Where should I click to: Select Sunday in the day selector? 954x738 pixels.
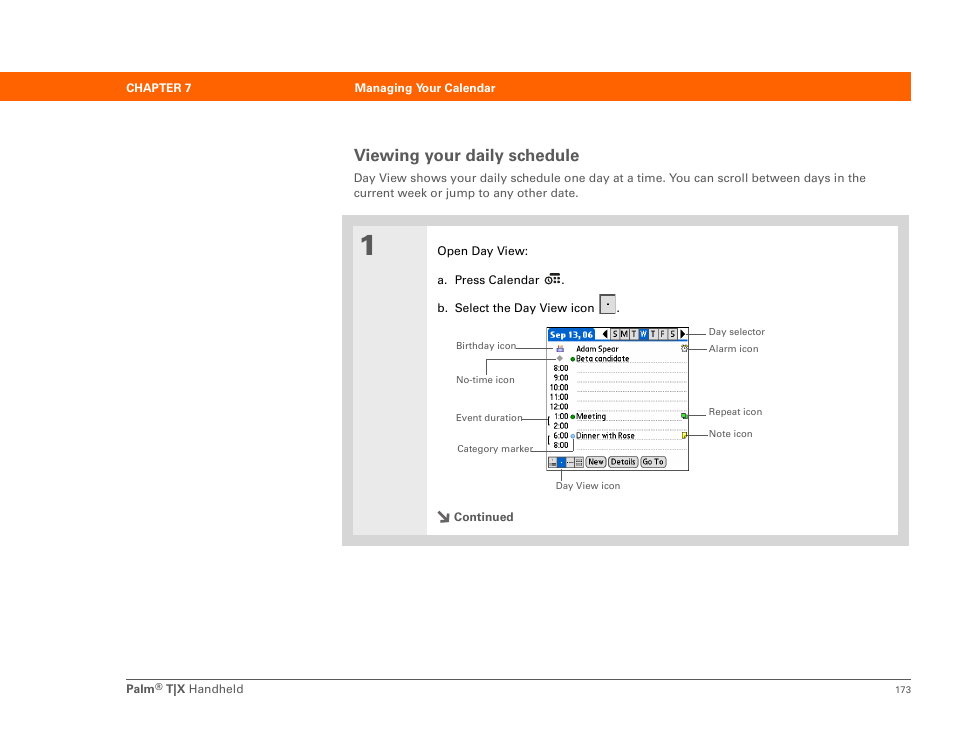[615, 334]
